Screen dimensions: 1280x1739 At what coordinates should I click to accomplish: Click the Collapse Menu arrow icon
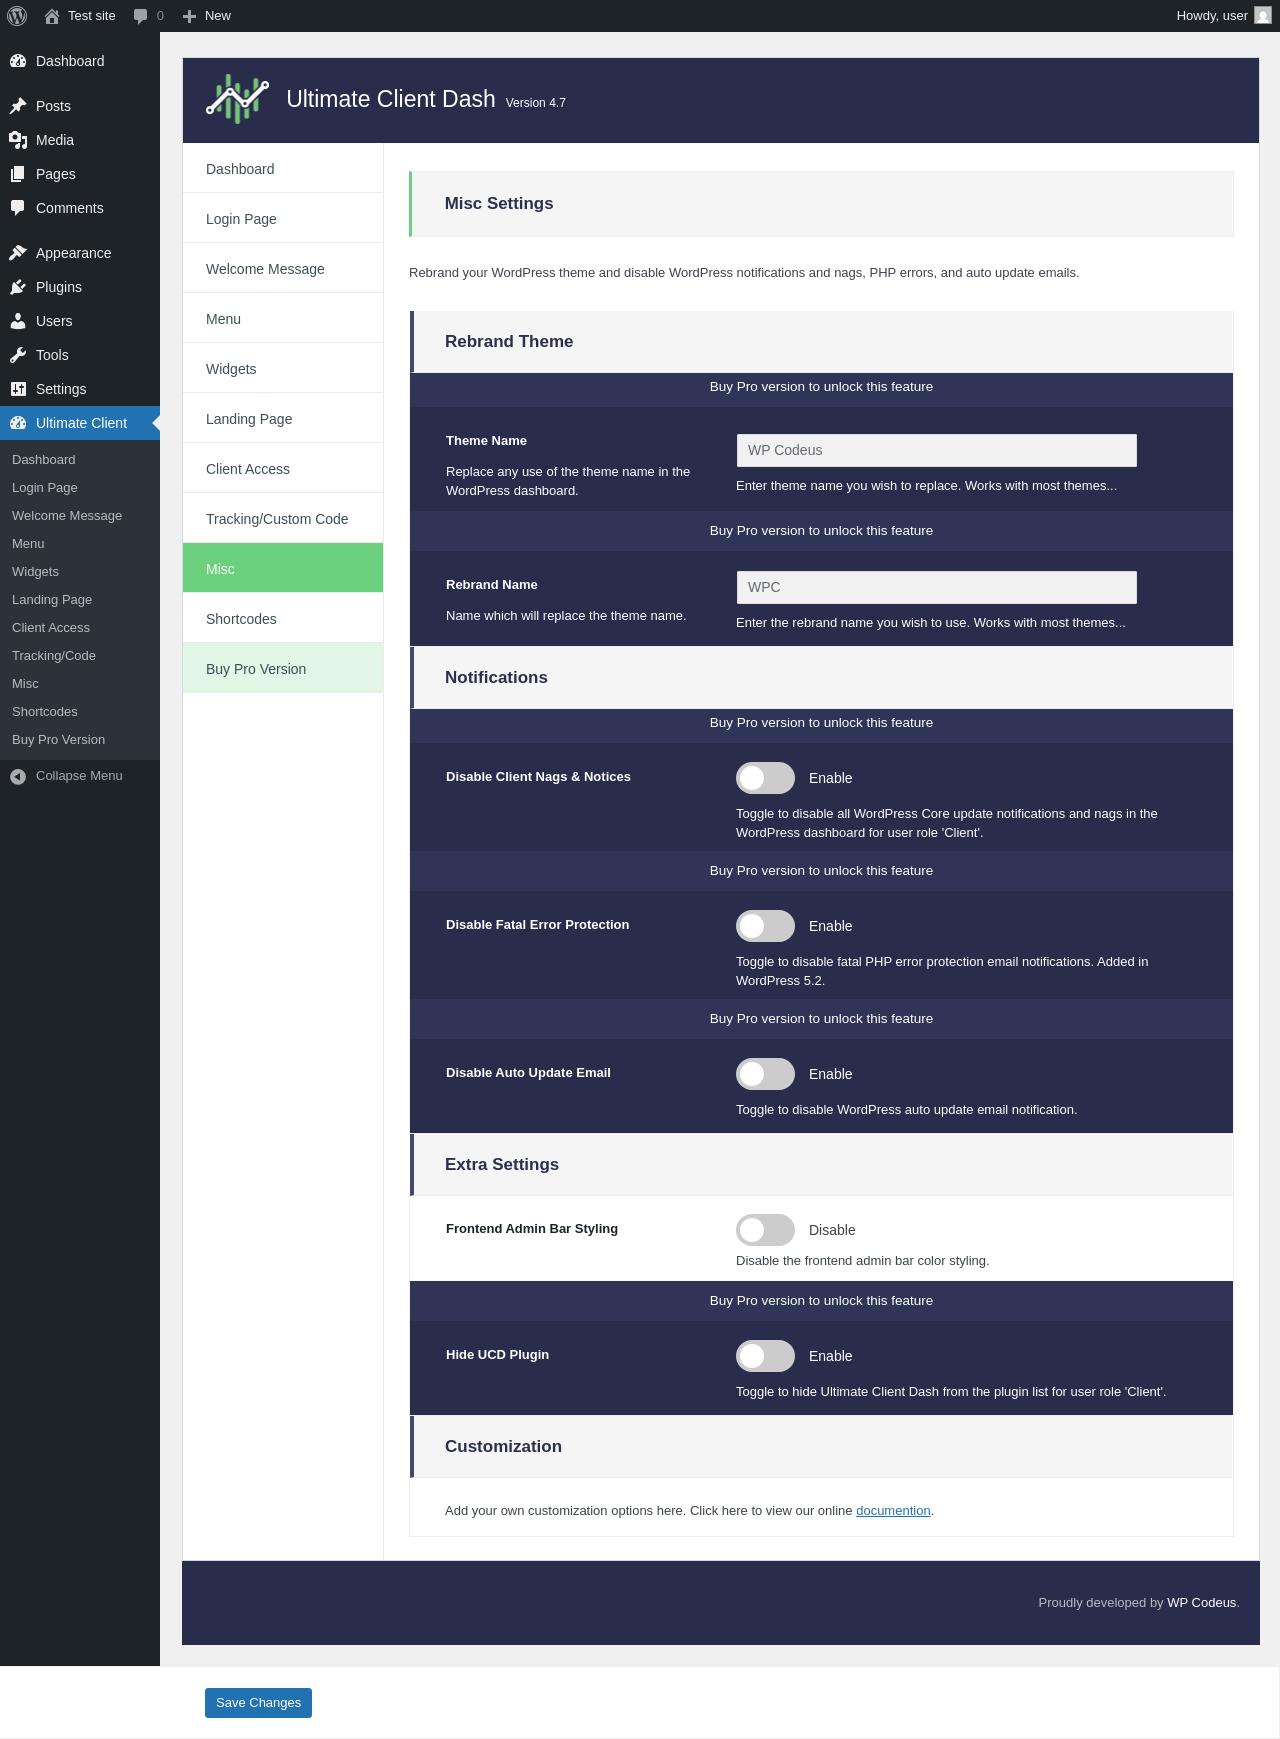pyautogui.click(x=18, y=776)
